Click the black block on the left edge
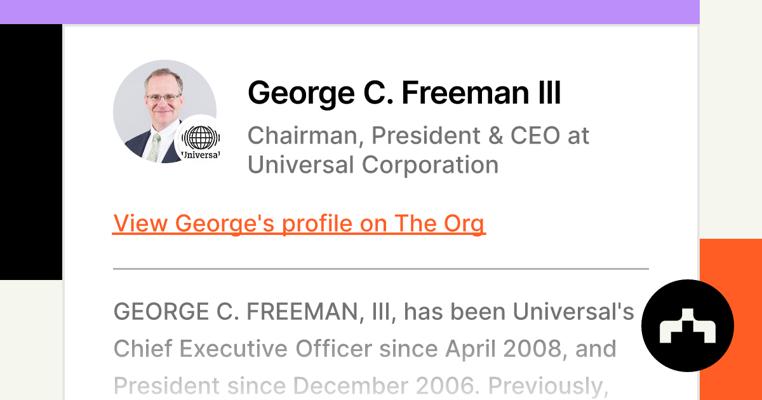This screenshot has width=762, height=400. [x=30, y=150]
